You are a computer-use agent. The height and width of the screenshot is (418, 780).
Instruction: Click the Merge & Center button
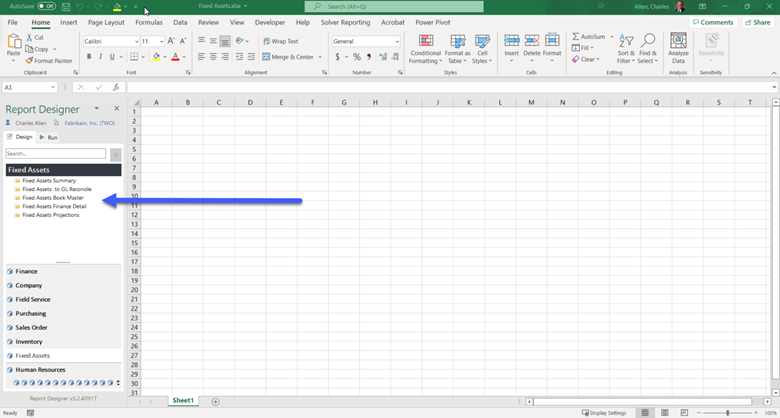click(290, 57)
